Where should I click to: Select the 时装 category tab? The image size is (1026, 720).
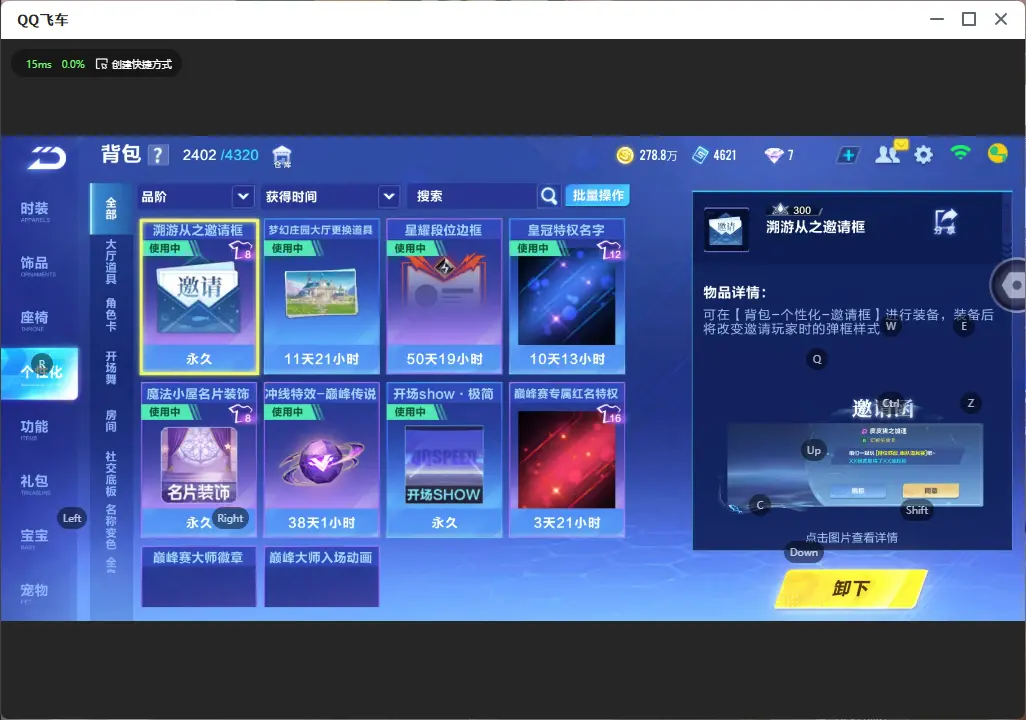click(35, 210)
